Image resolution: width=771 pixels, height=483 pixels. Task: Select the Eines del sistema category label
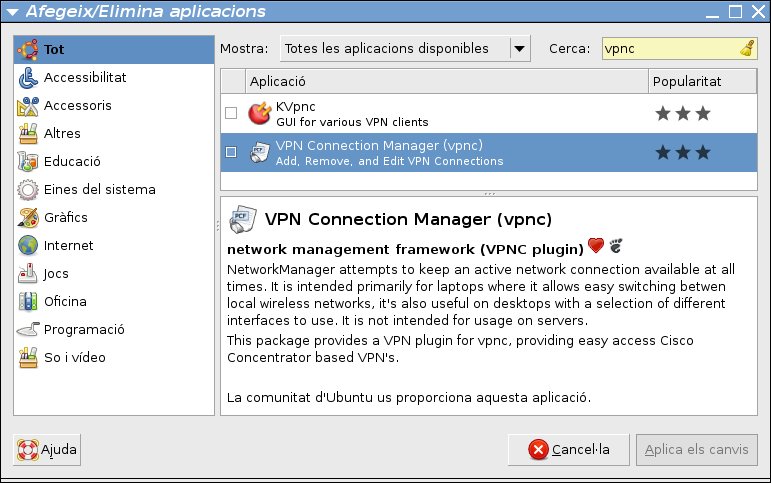(x=100, y=189)
